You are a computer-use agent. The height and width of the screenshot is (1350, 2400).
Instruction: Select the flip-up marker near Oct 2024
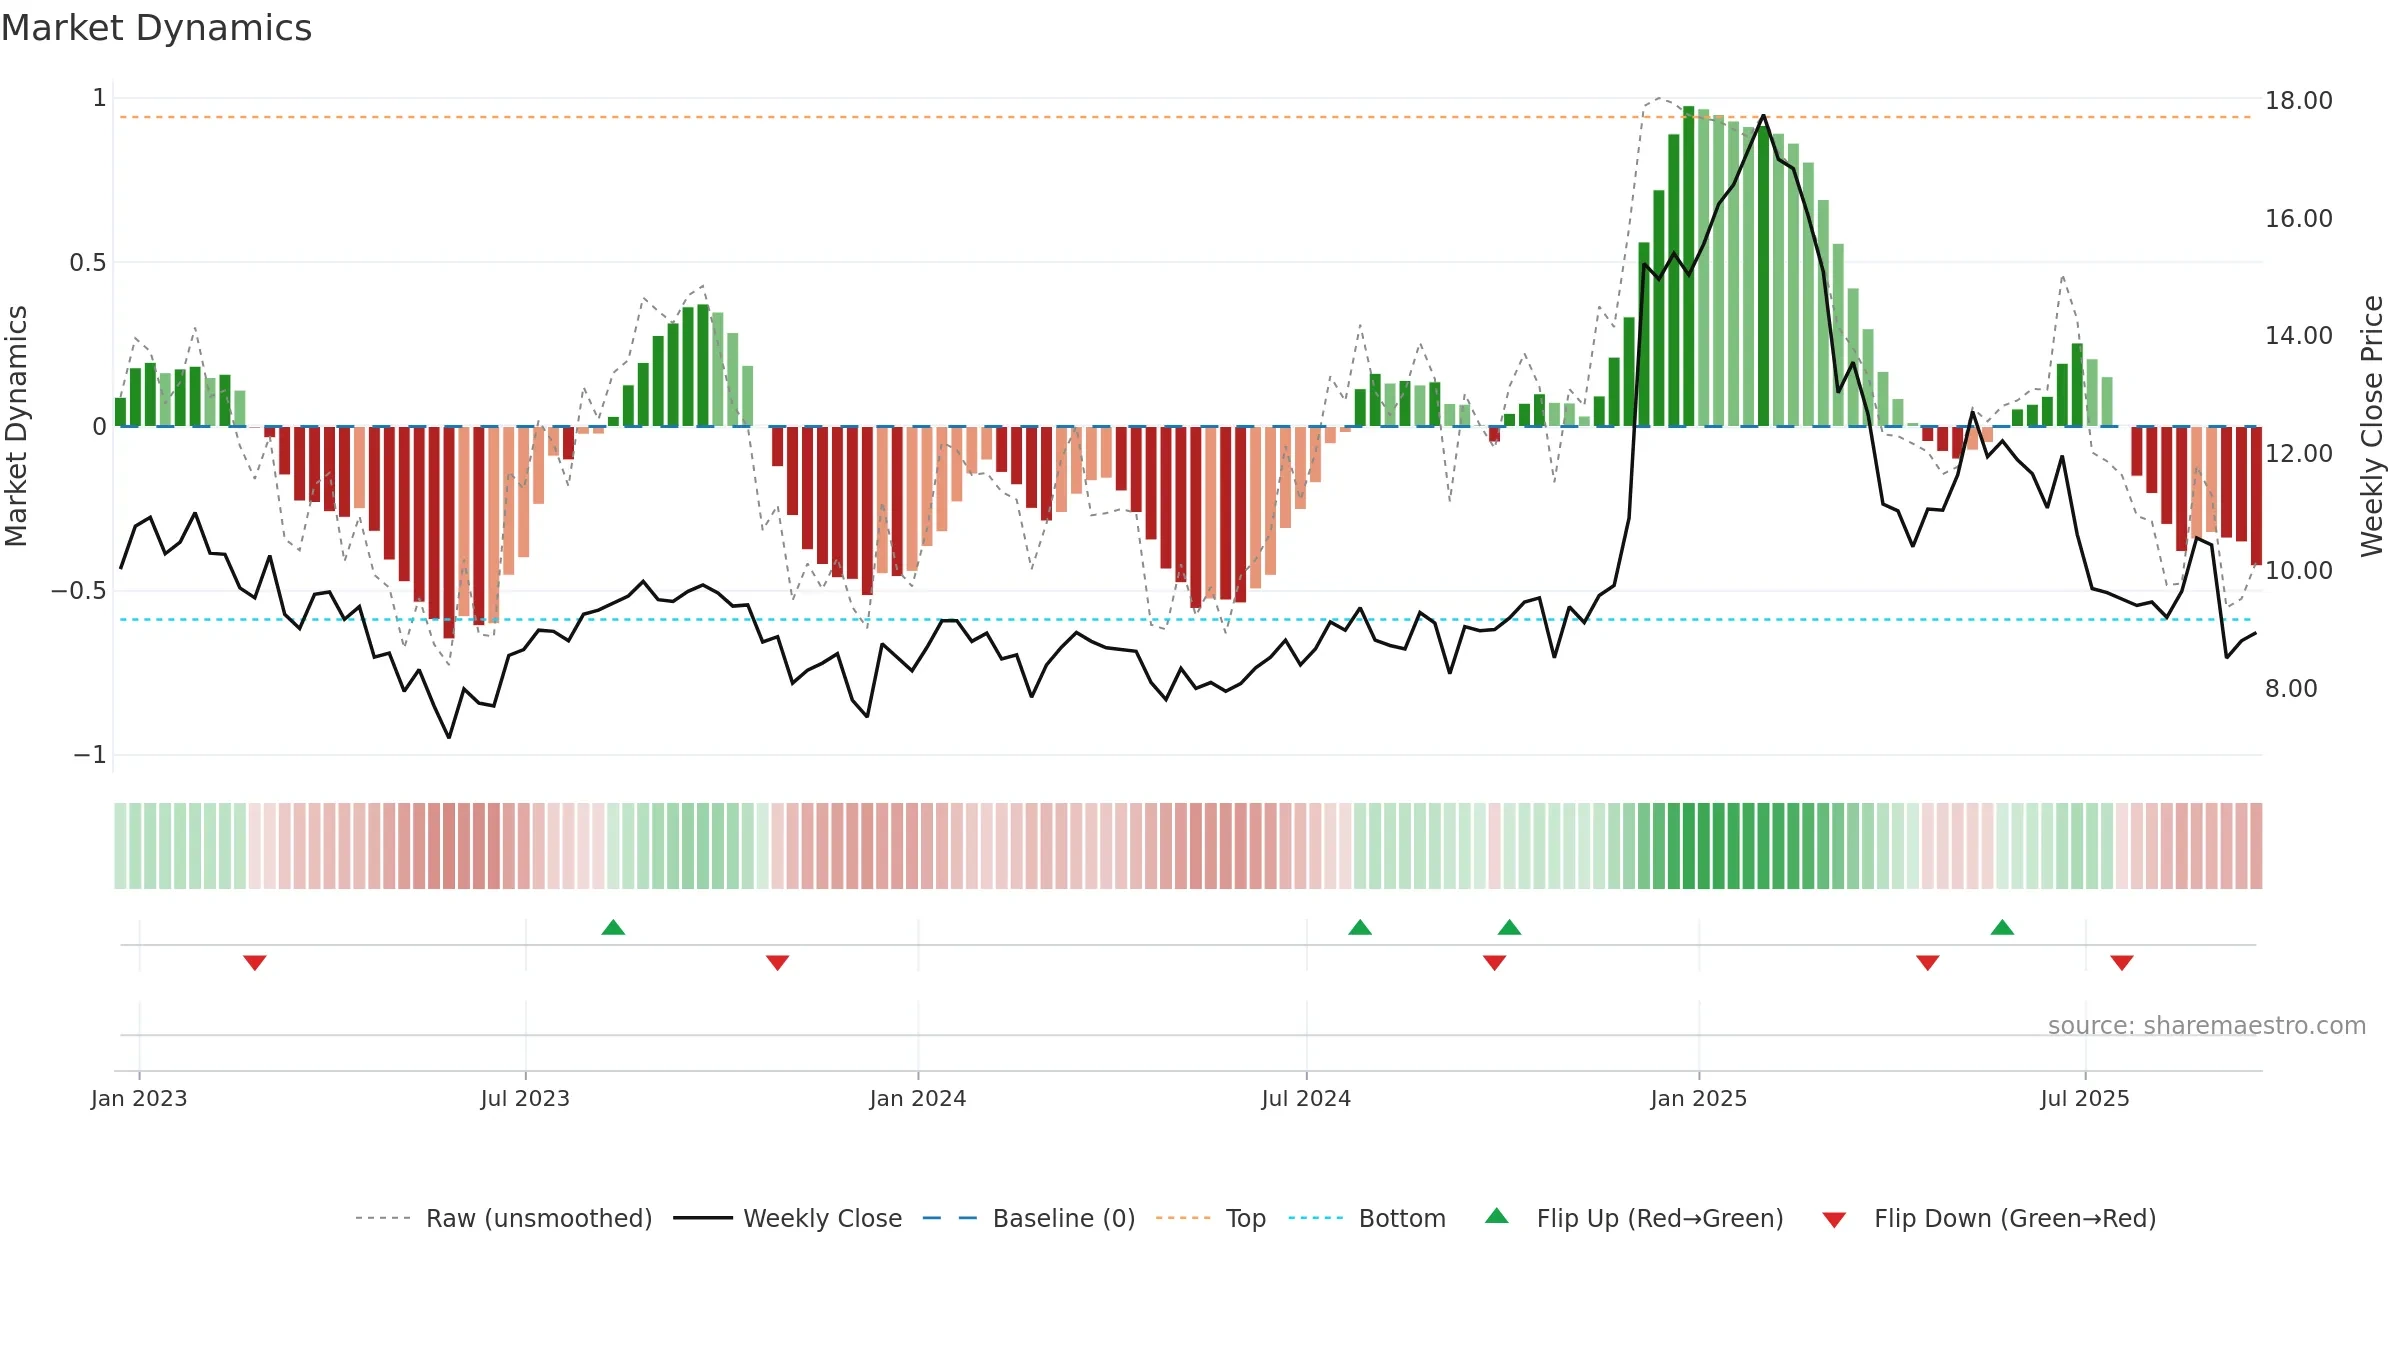point(1510,927)
